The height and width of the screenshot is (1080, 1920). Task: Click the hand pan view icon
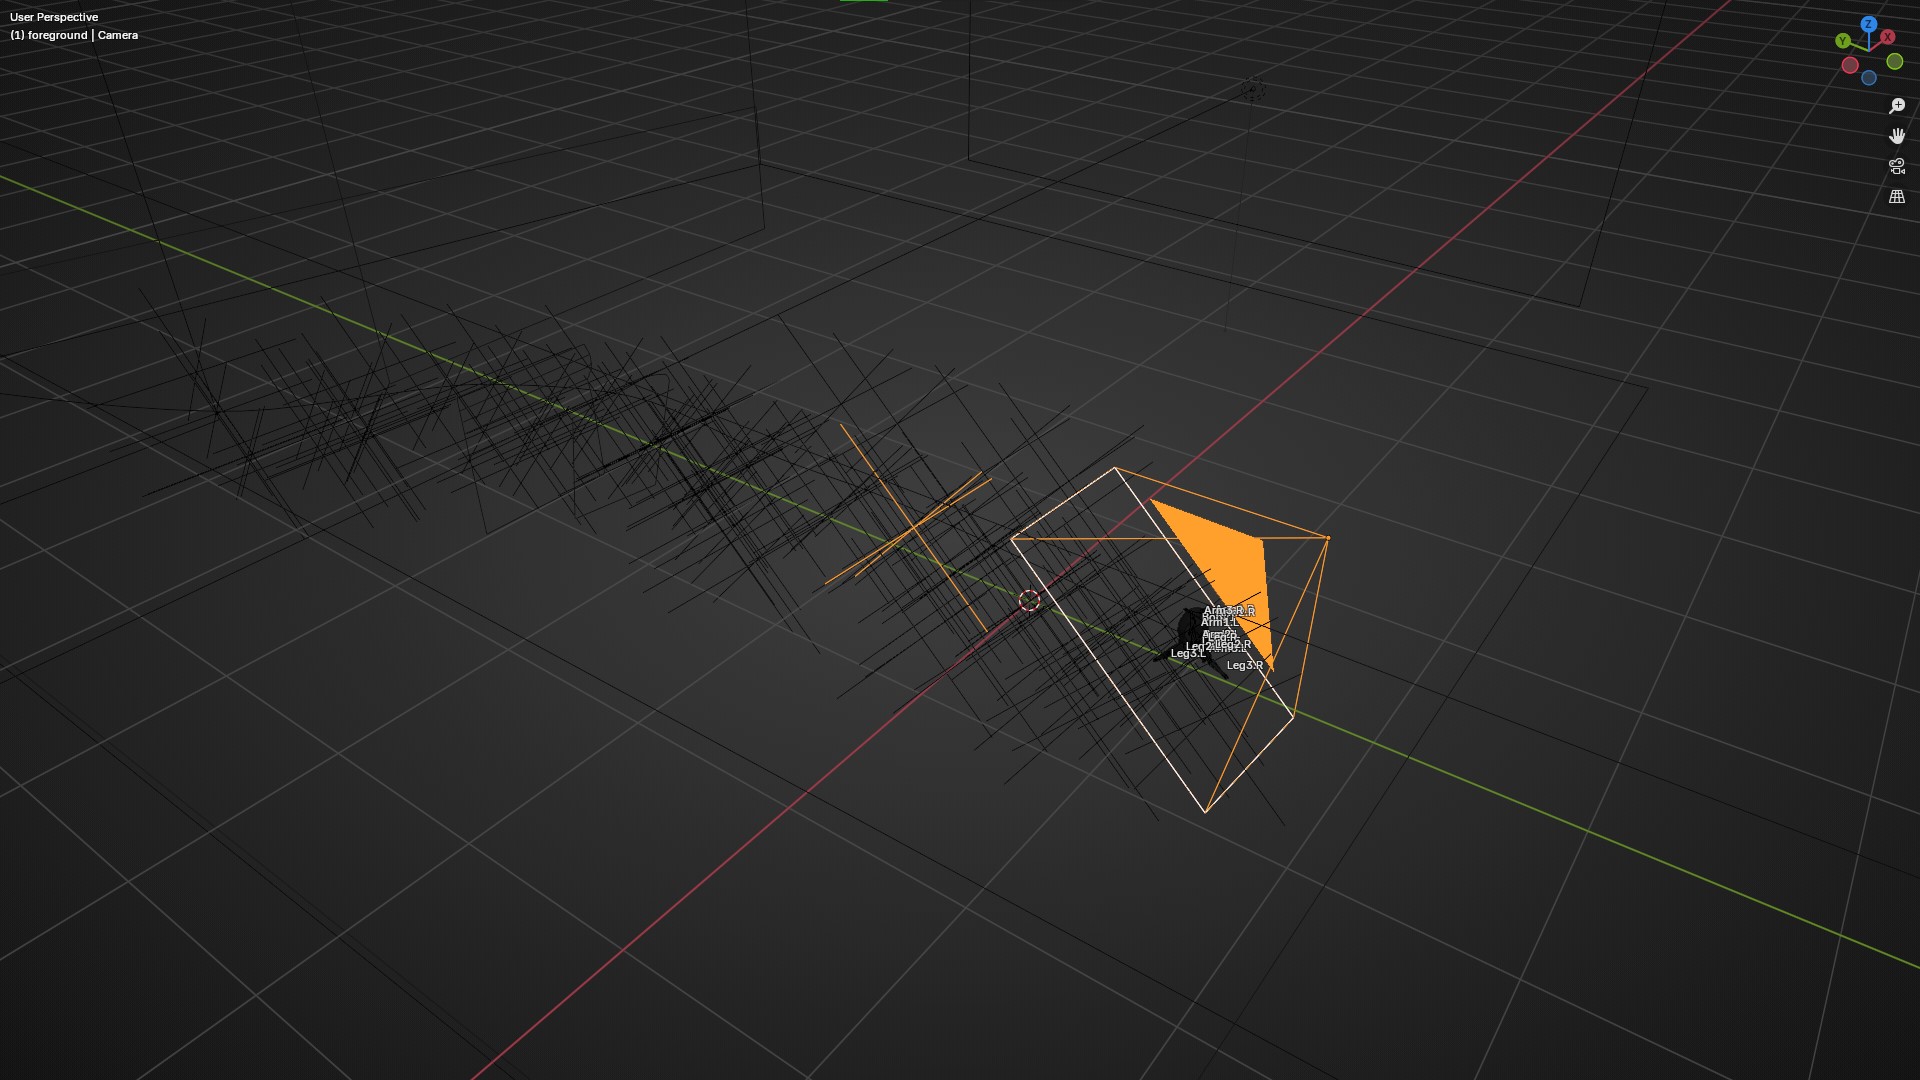1897,136
